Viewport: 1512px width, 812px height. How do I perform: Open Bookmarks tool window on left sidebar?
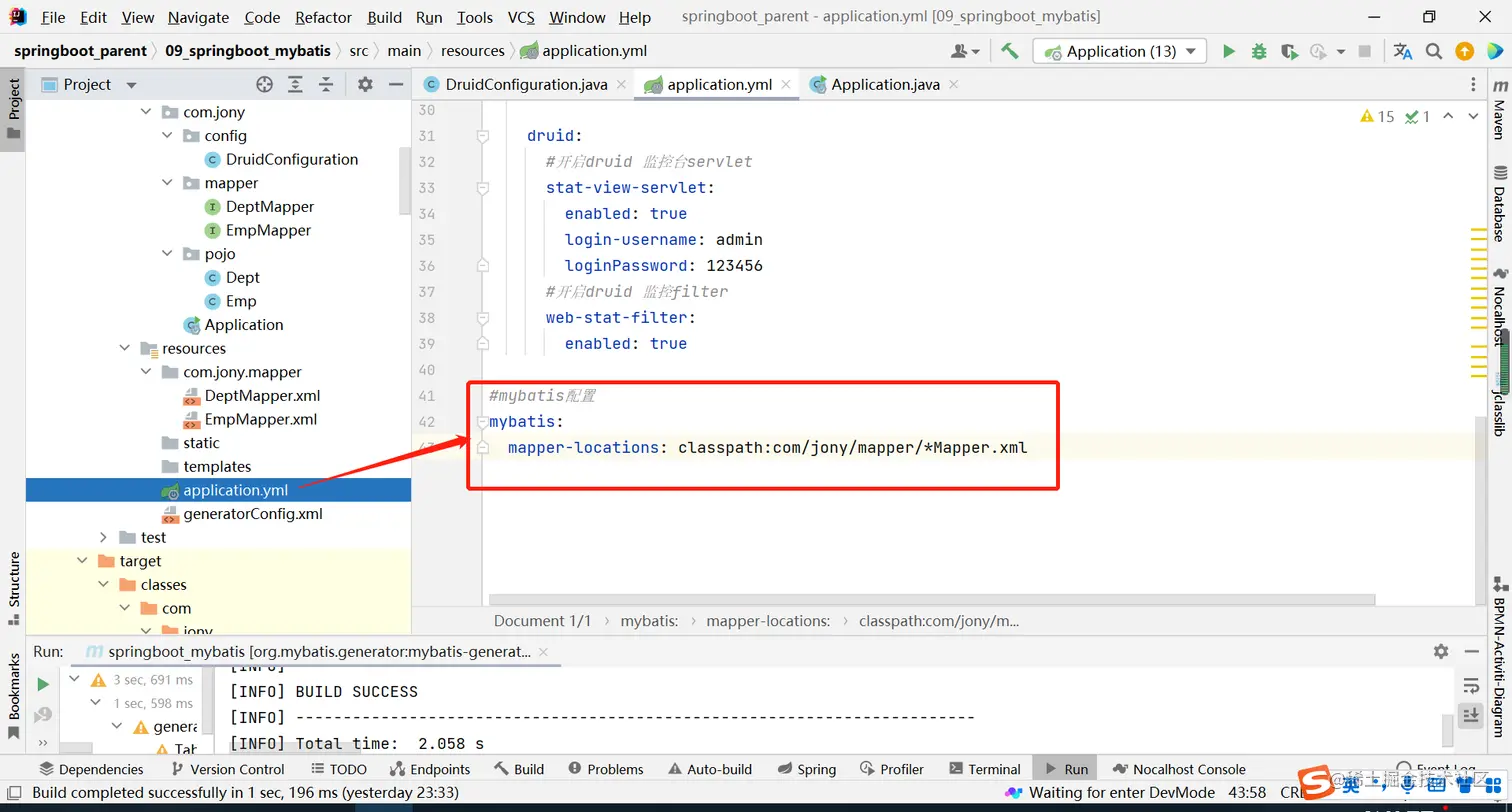point(14,695)
